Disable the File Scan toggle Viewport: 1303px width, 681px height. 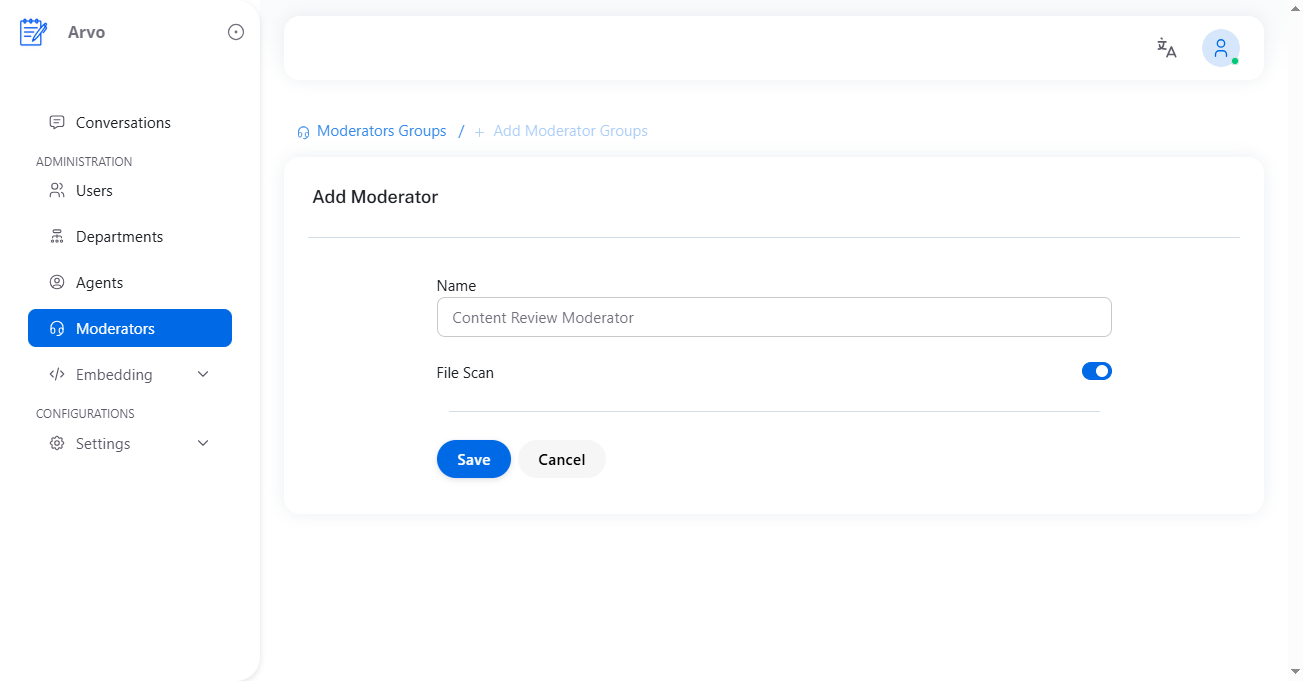coord(1097,371)
